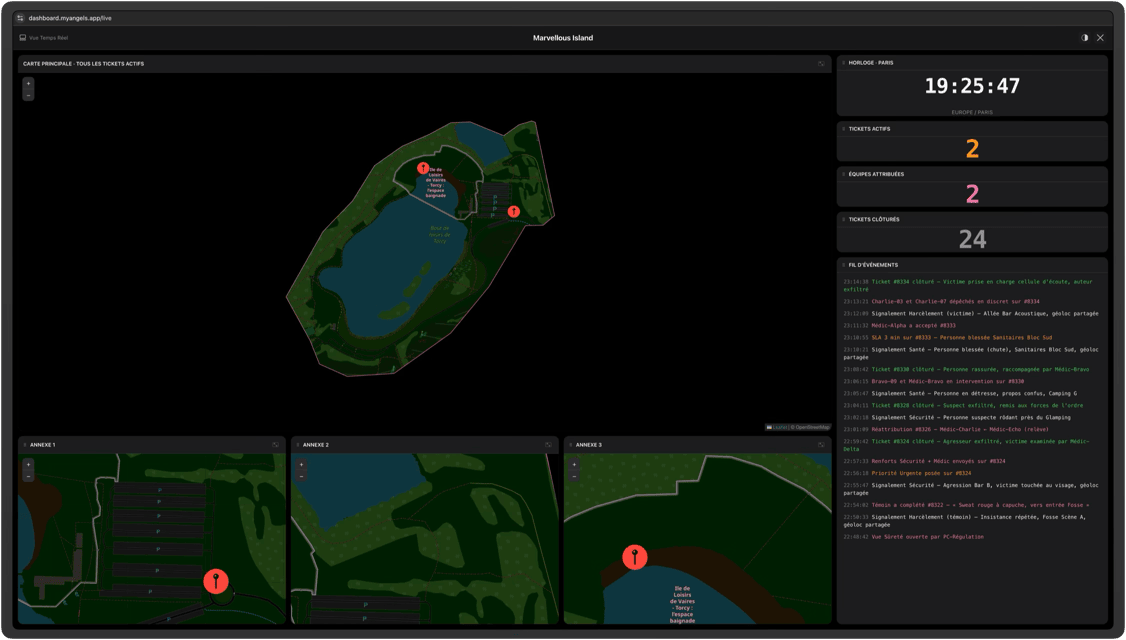This screenshot has height=640, width=1126.
Task: Select the red pin near the swimming area
Action: pyautogui.click(x=424, y=168)
